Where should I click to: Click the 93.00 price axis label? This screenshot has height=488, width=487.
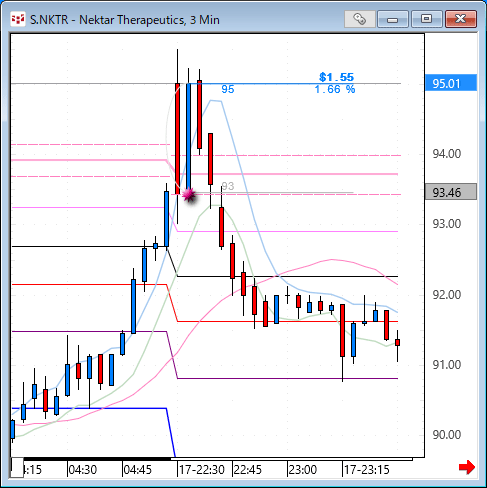tap(447, 224)
